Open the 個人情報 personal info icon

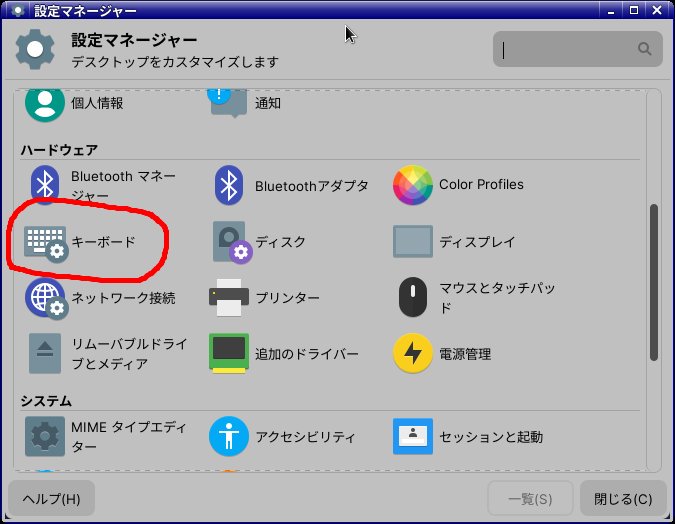[x=45, y=105]
